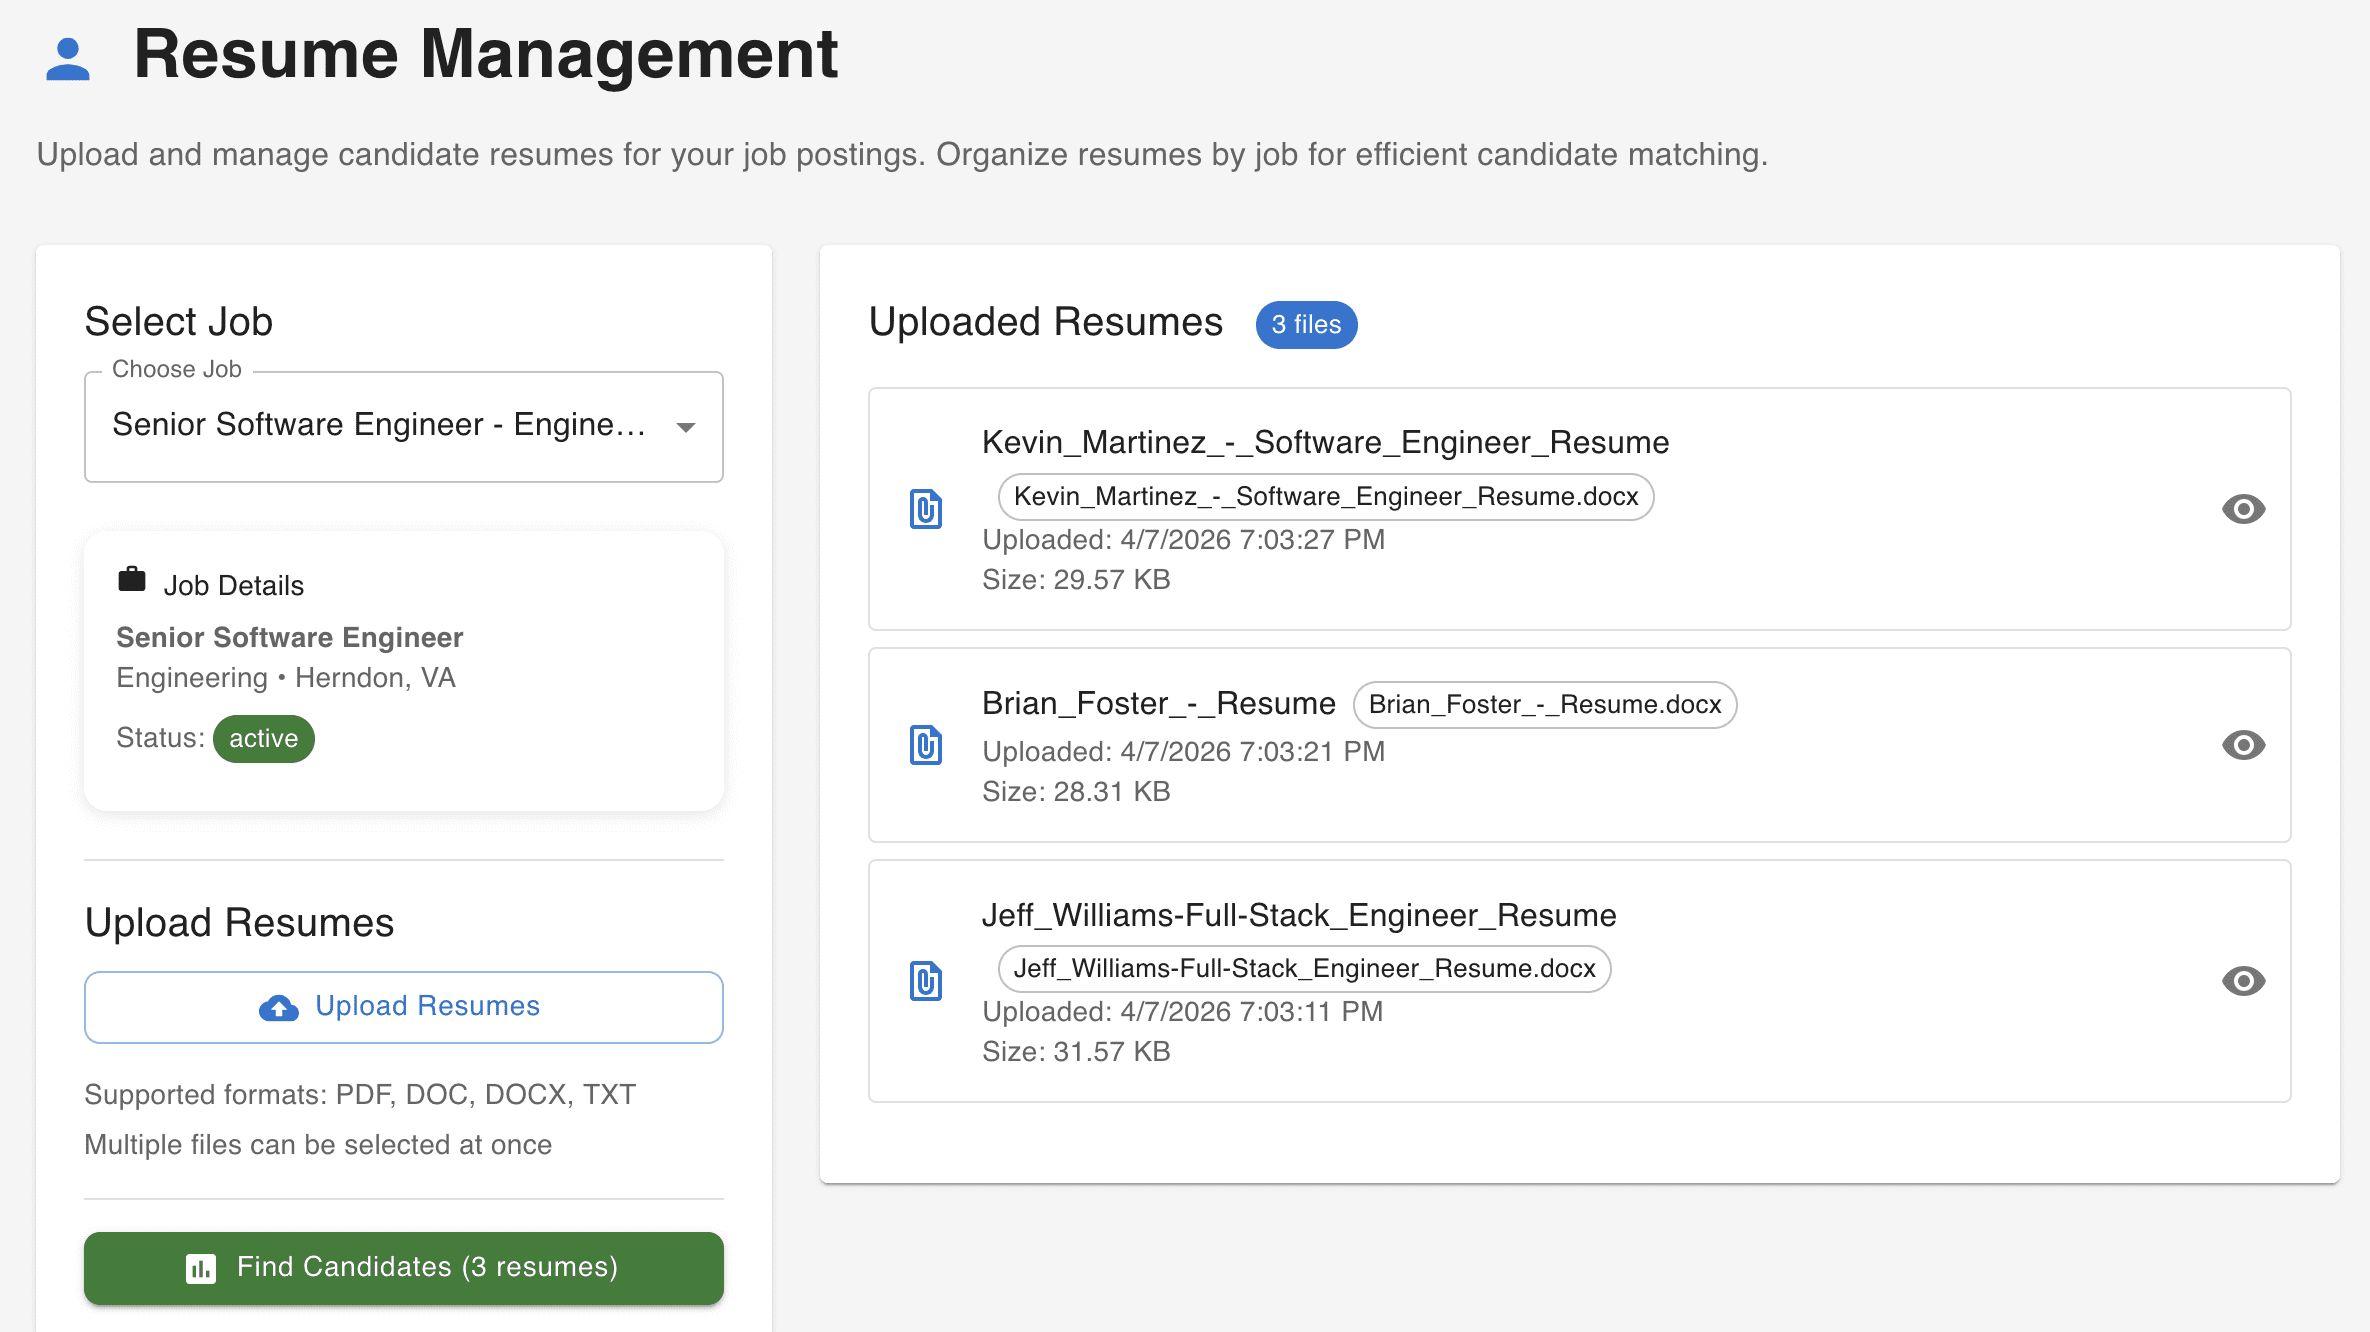This screenshot has width=2370, height=1332.
Task: Click the Choose Job dropdown arrow
Action: tap(686, 428)
